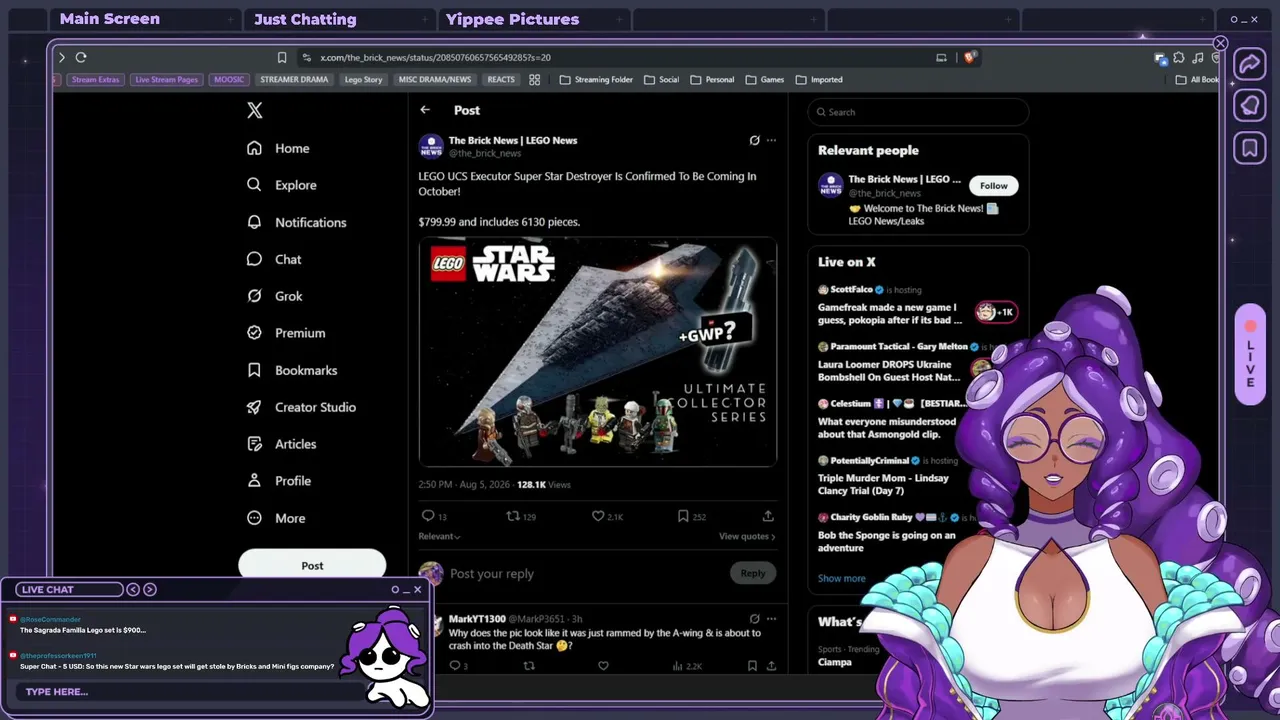This screenshot has height=720, width=1280.
Task: Open the three-dot menu on Brick News post
Action: coord(771,140)
